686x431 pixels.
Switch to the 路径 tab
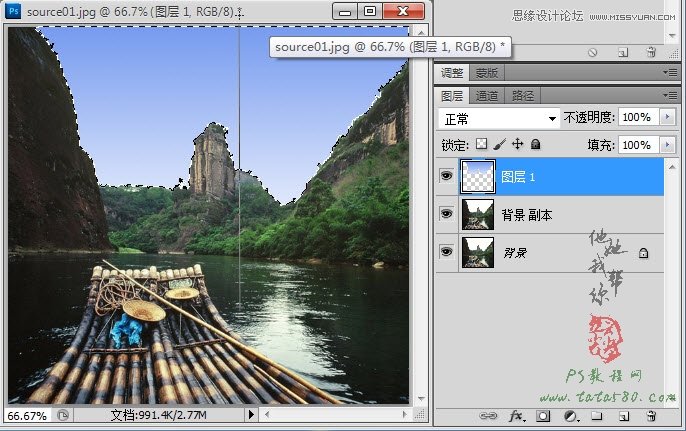coord(523,95)
